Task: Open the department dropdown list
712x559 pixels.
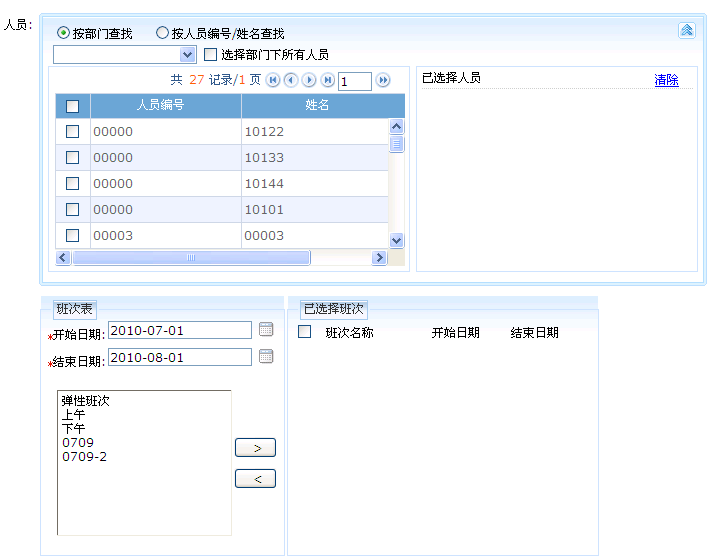Action: (187, 55)
